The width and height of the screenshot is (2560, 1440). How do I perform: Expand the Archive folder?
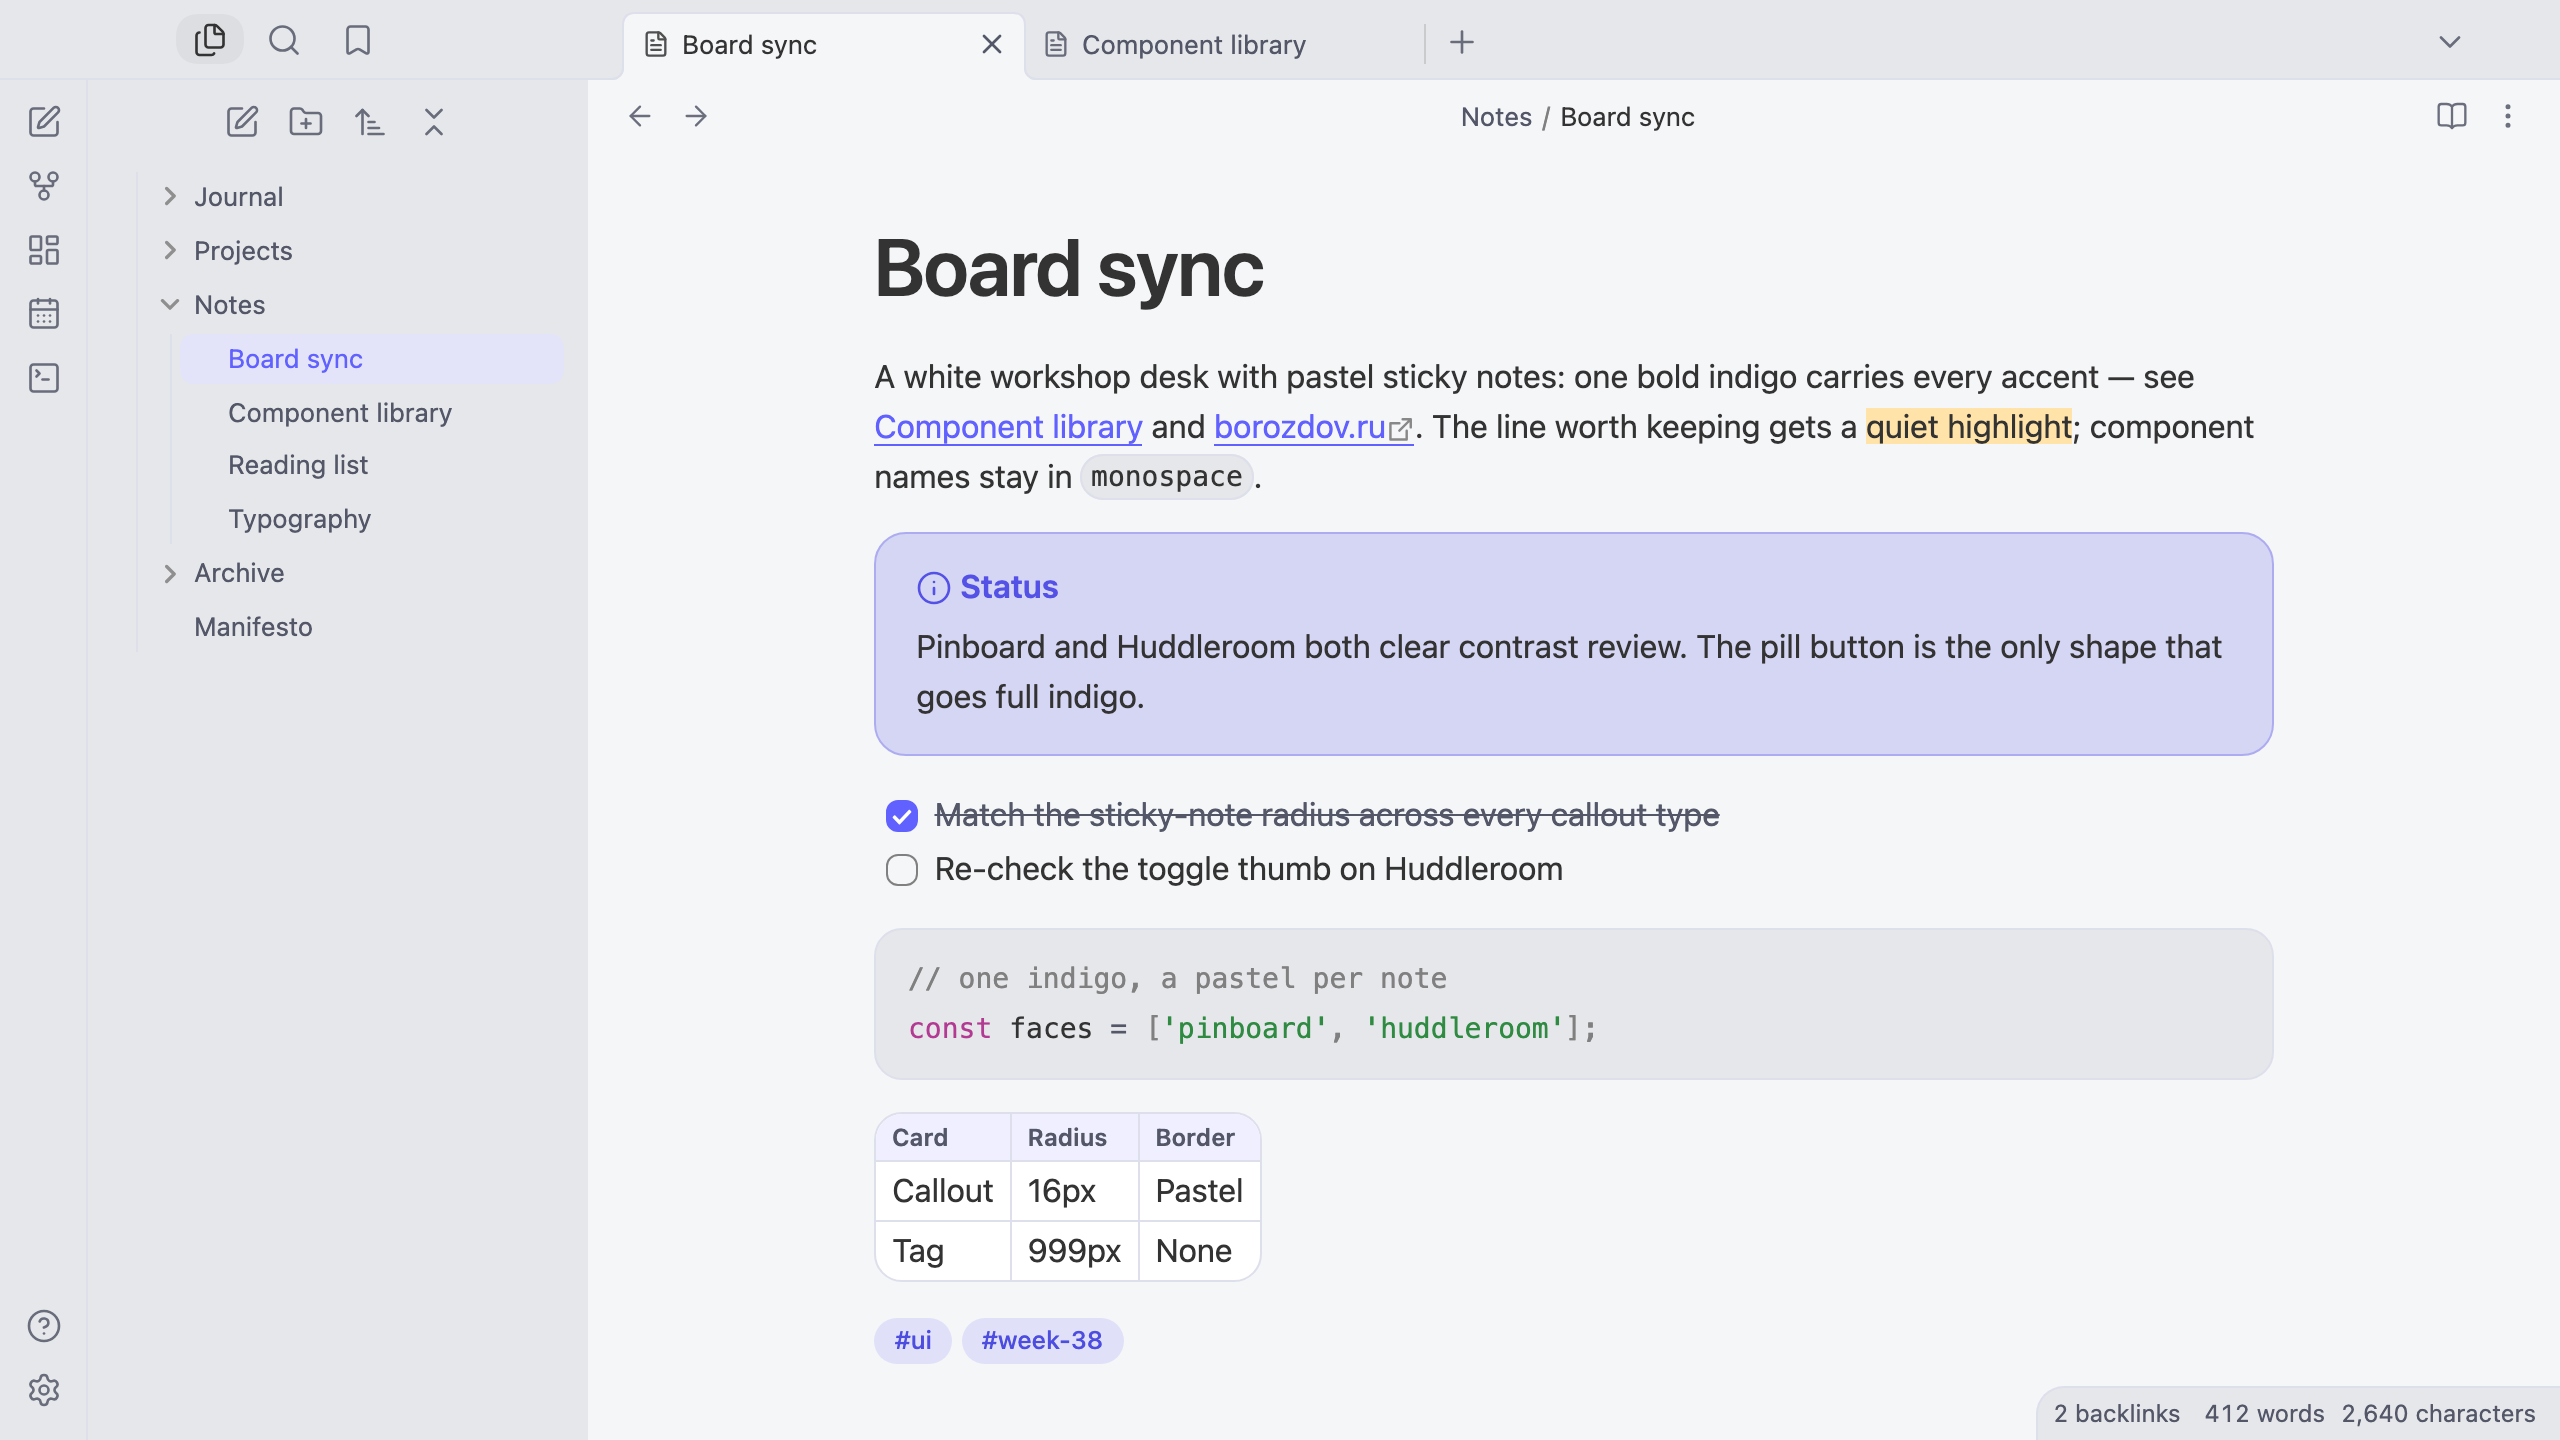click(170, 573)
